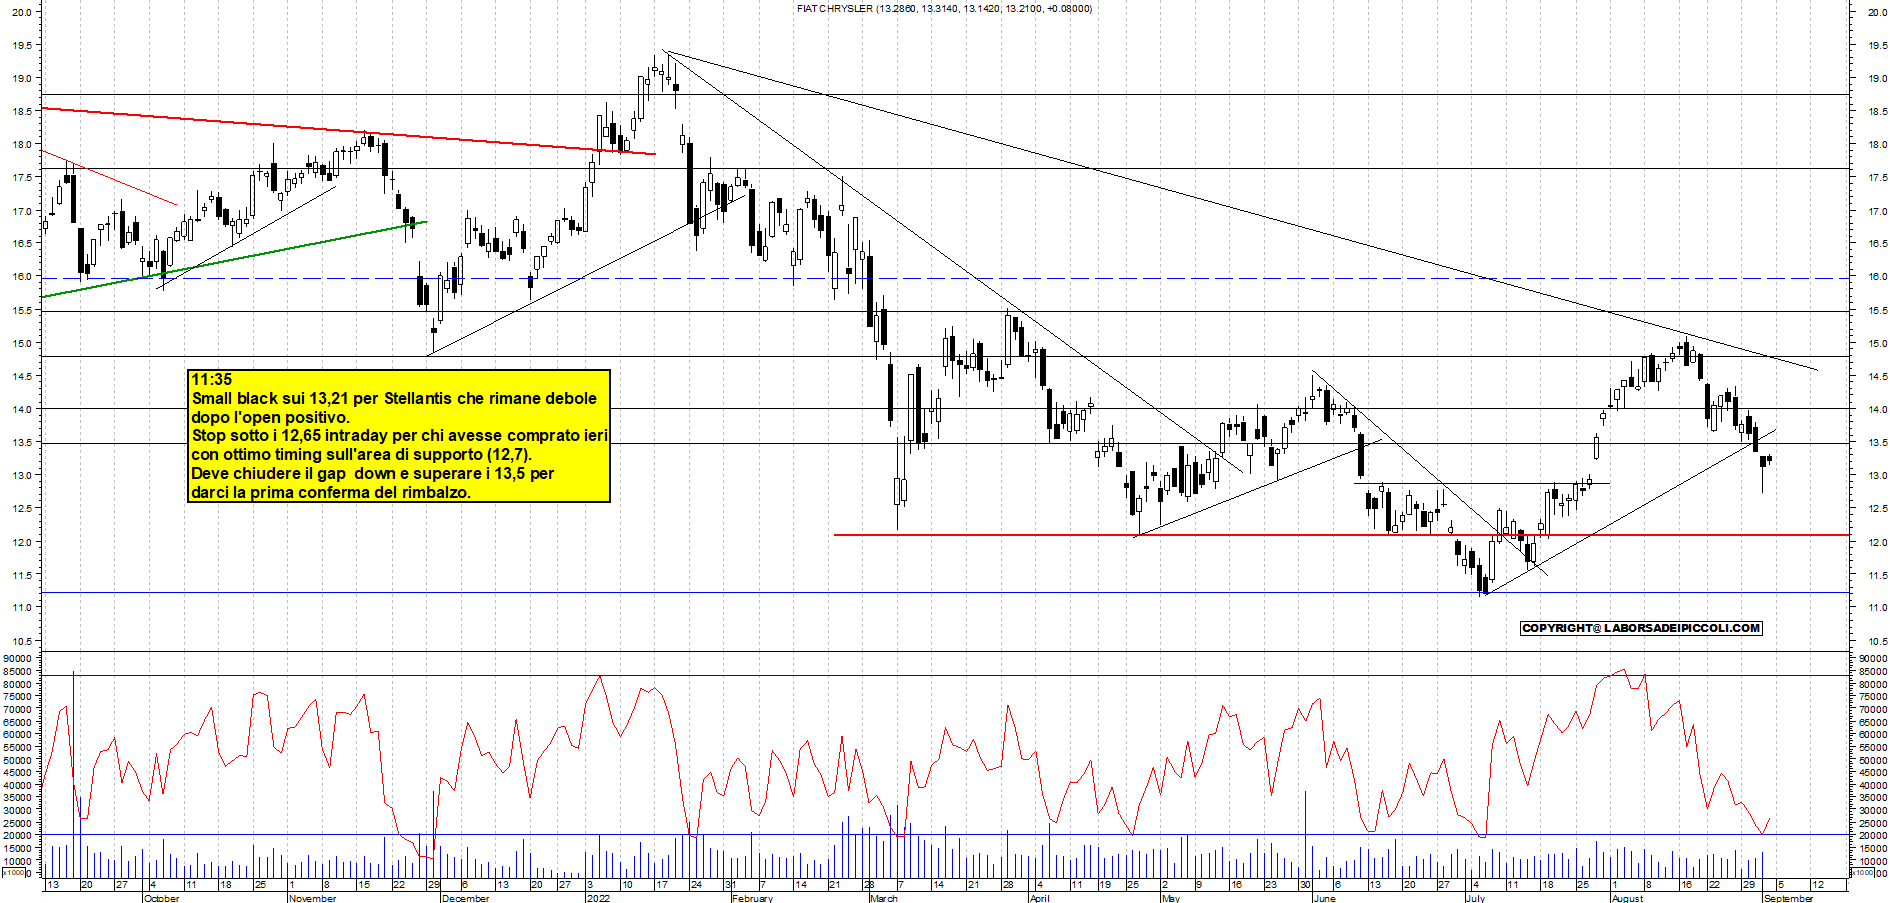Click the March month label

tap(884, 898)
